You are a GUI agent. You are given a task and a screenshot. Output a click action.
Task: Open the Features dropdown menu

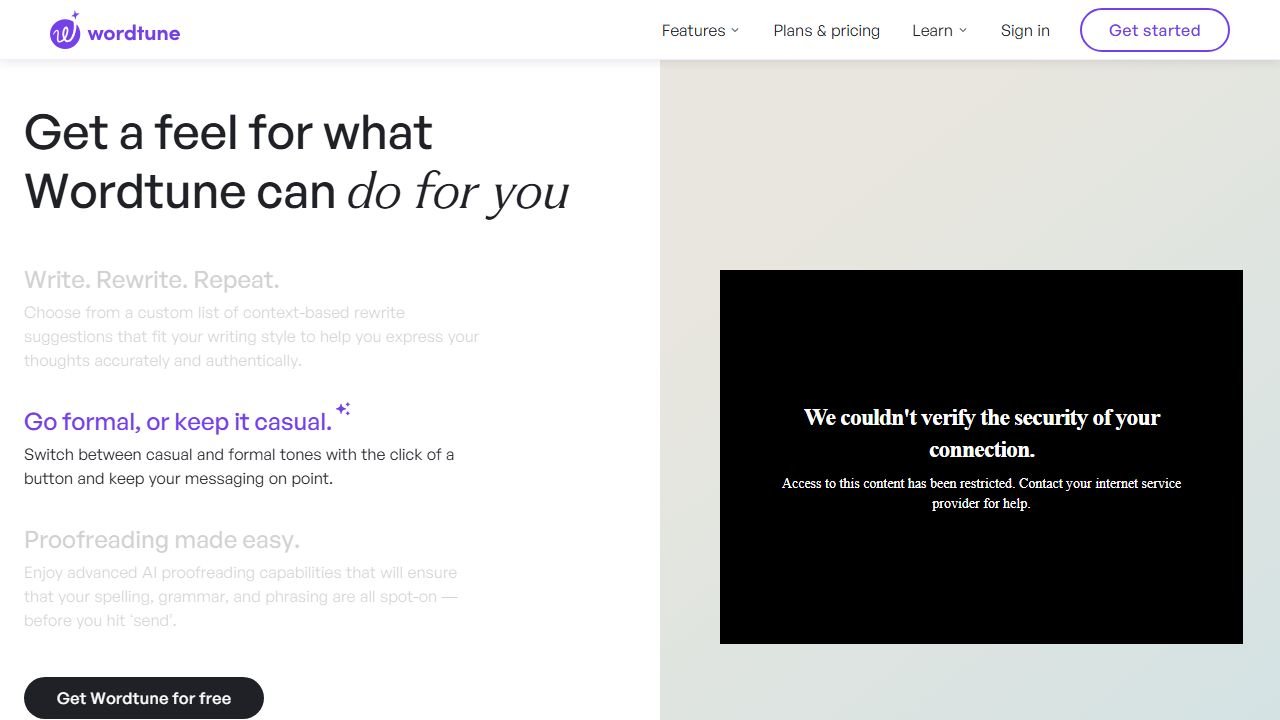pyautogui.click(x=700, y=30)
